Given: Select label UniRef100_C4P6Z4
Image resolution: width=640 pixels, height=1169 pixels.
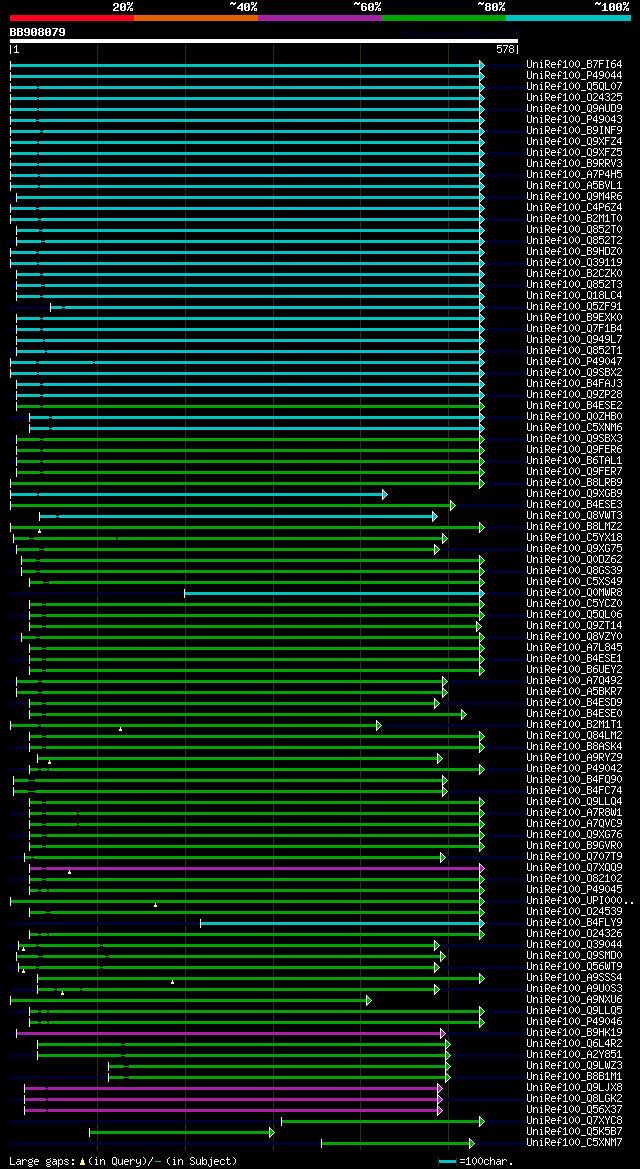Looking at the screenshot, I should click(x=574, y=207).
